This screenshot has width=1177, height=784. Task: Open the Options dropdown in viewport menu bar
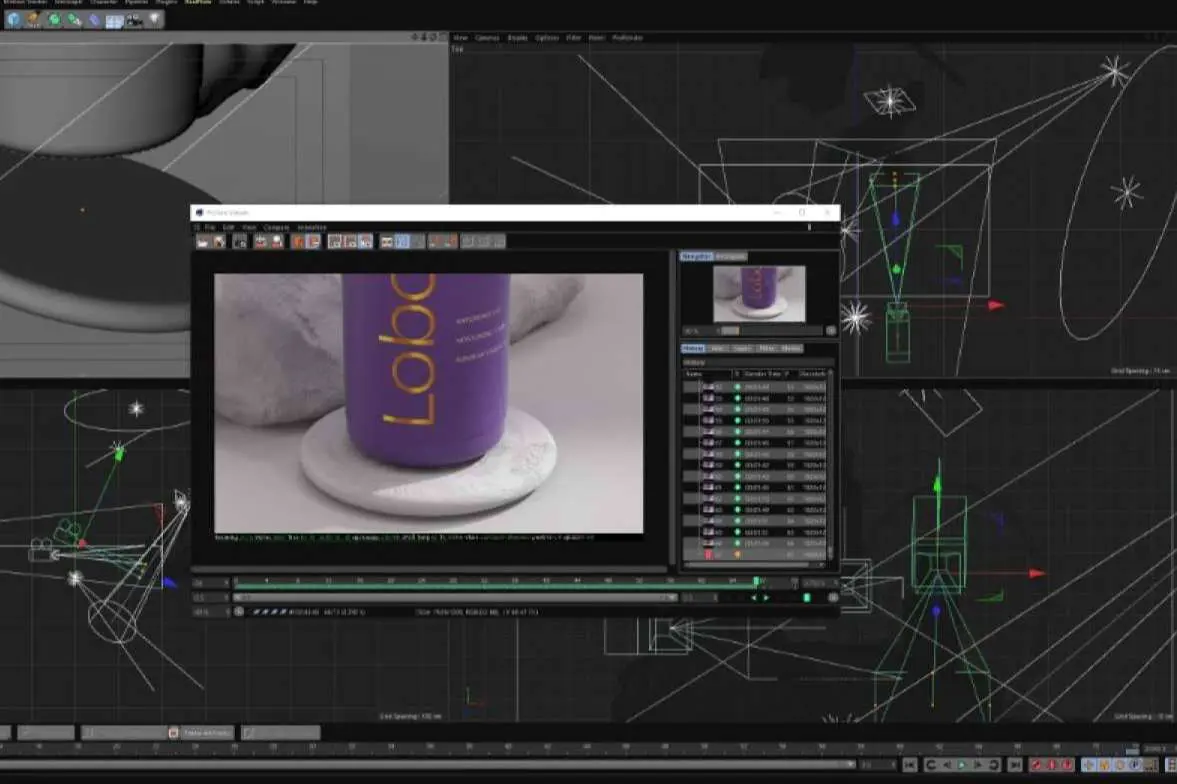pyautogui.click(x=547, y=38)
